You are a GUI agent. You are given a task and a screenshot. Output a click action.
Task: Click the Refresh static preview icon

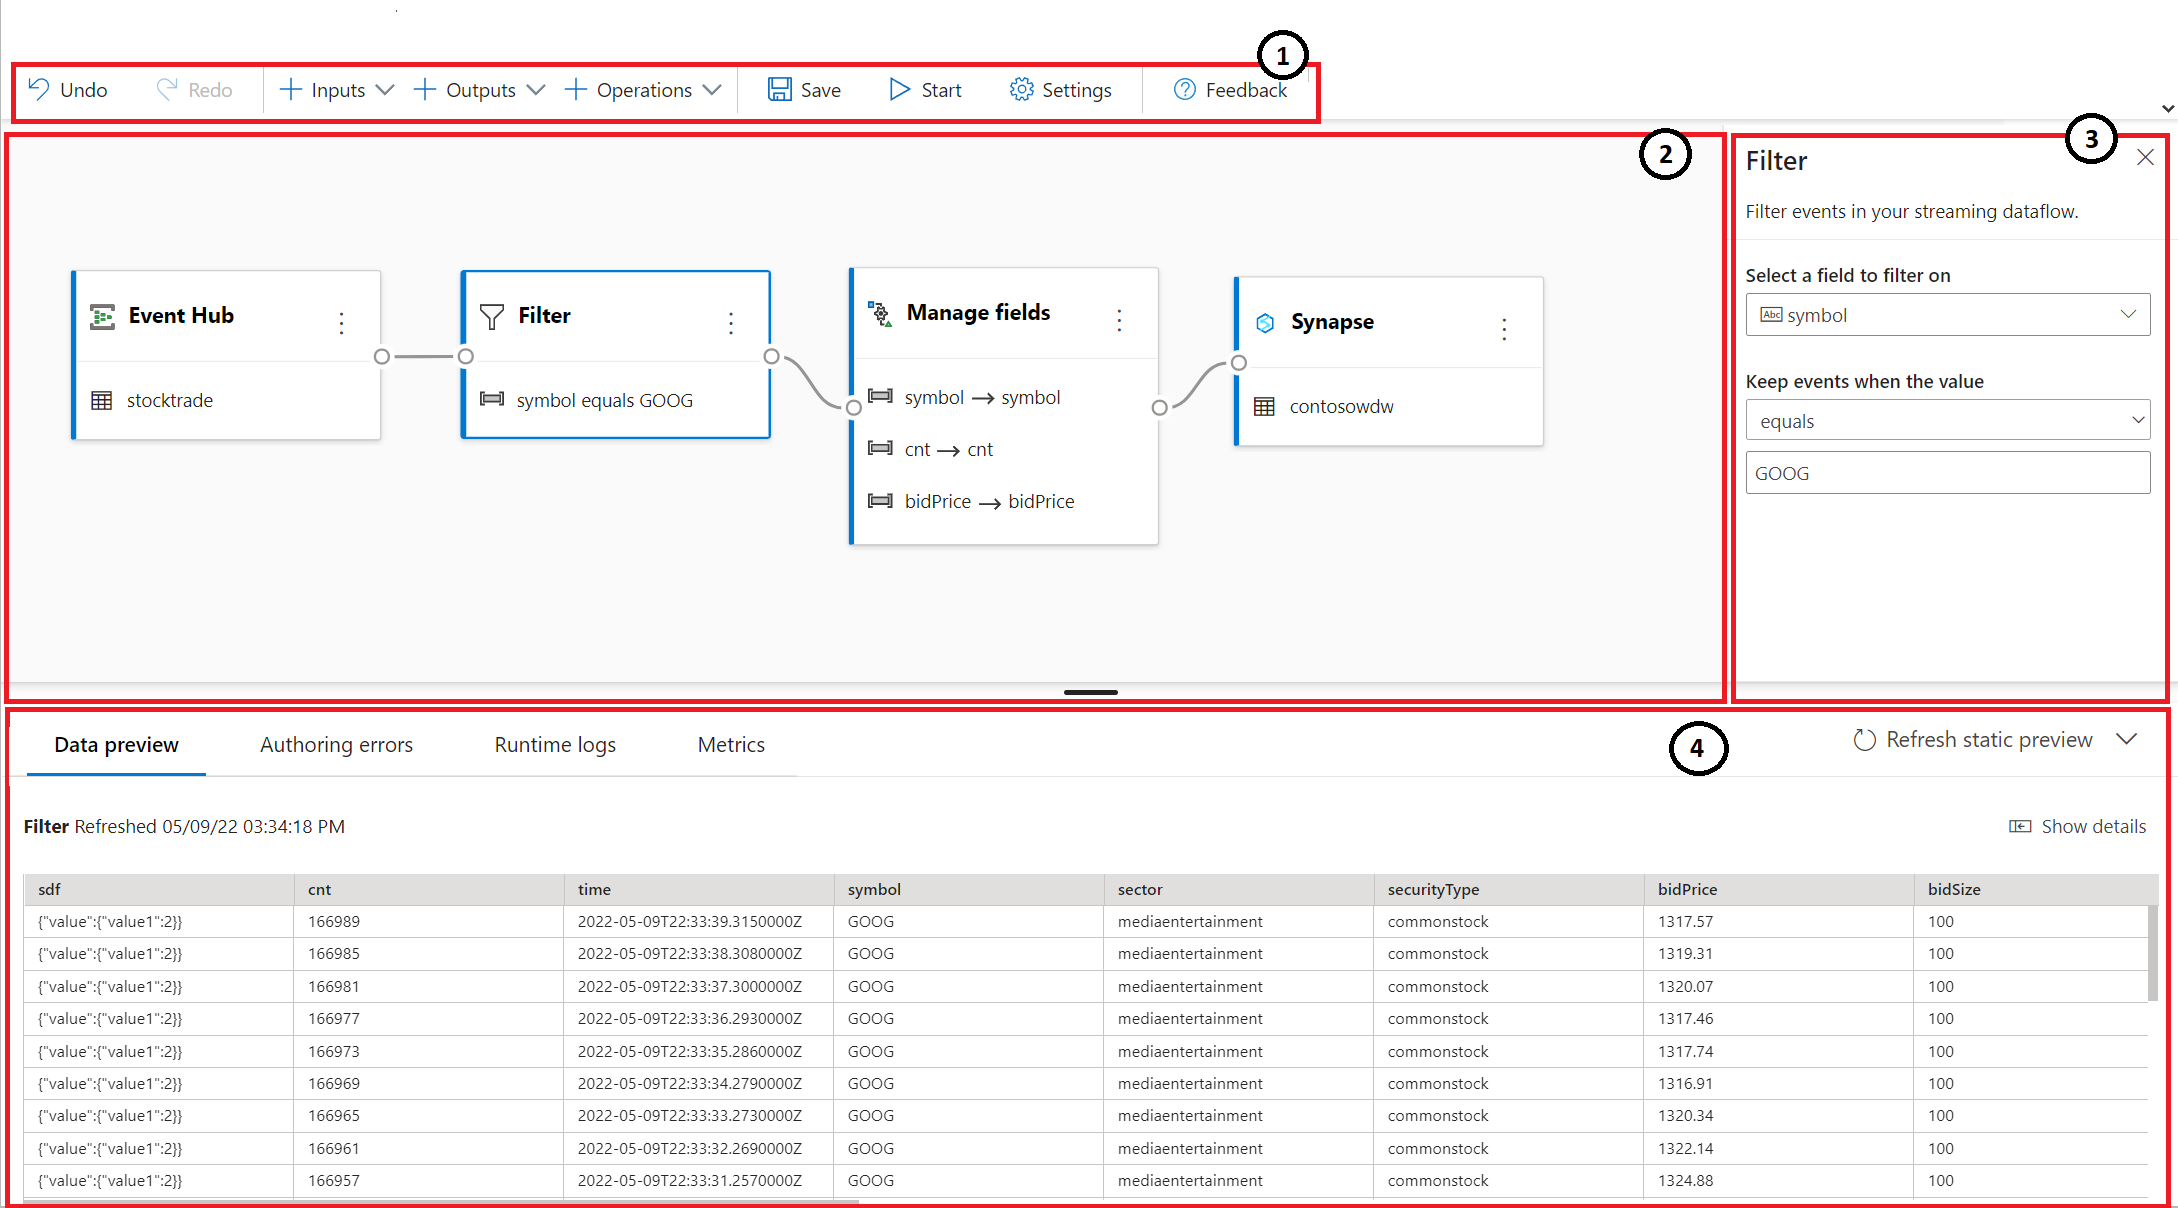pos(1864,740)
